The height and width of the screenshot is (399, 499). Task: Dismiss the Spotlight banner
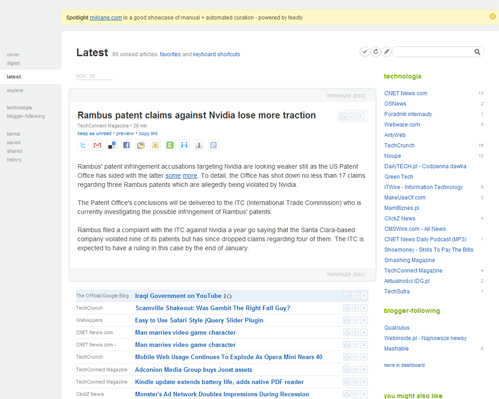[x=492, y=16]
